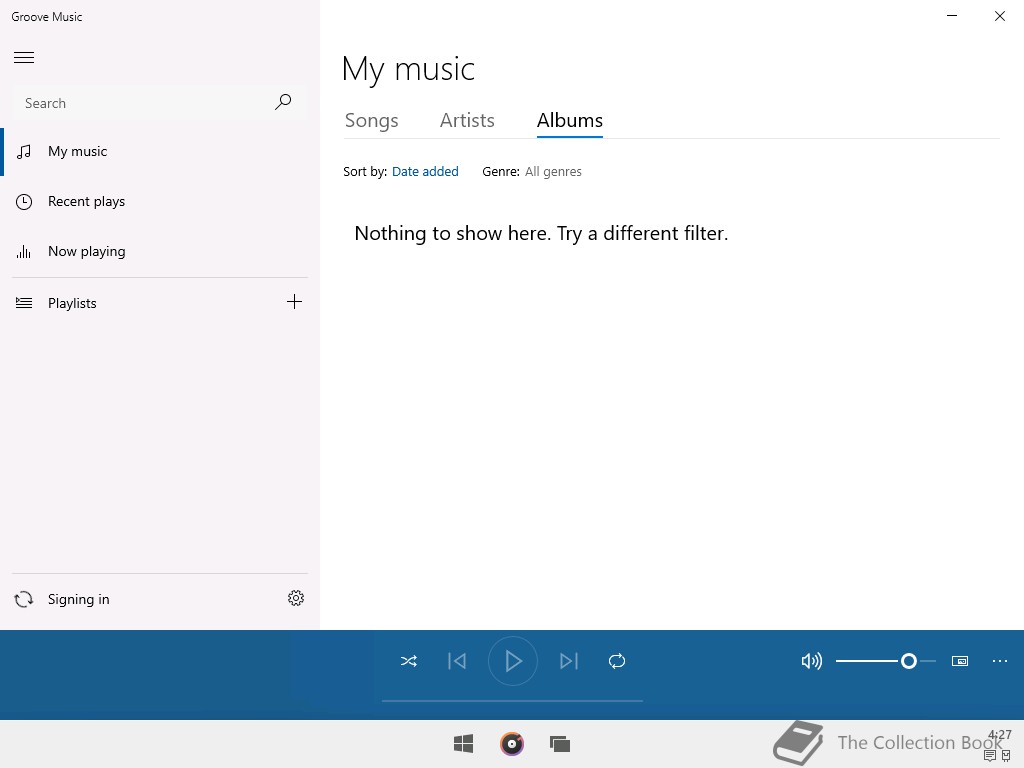Click the search magnifier icon
The width and height of the screenshot is (1024, 768).
[x=283, y=102]
